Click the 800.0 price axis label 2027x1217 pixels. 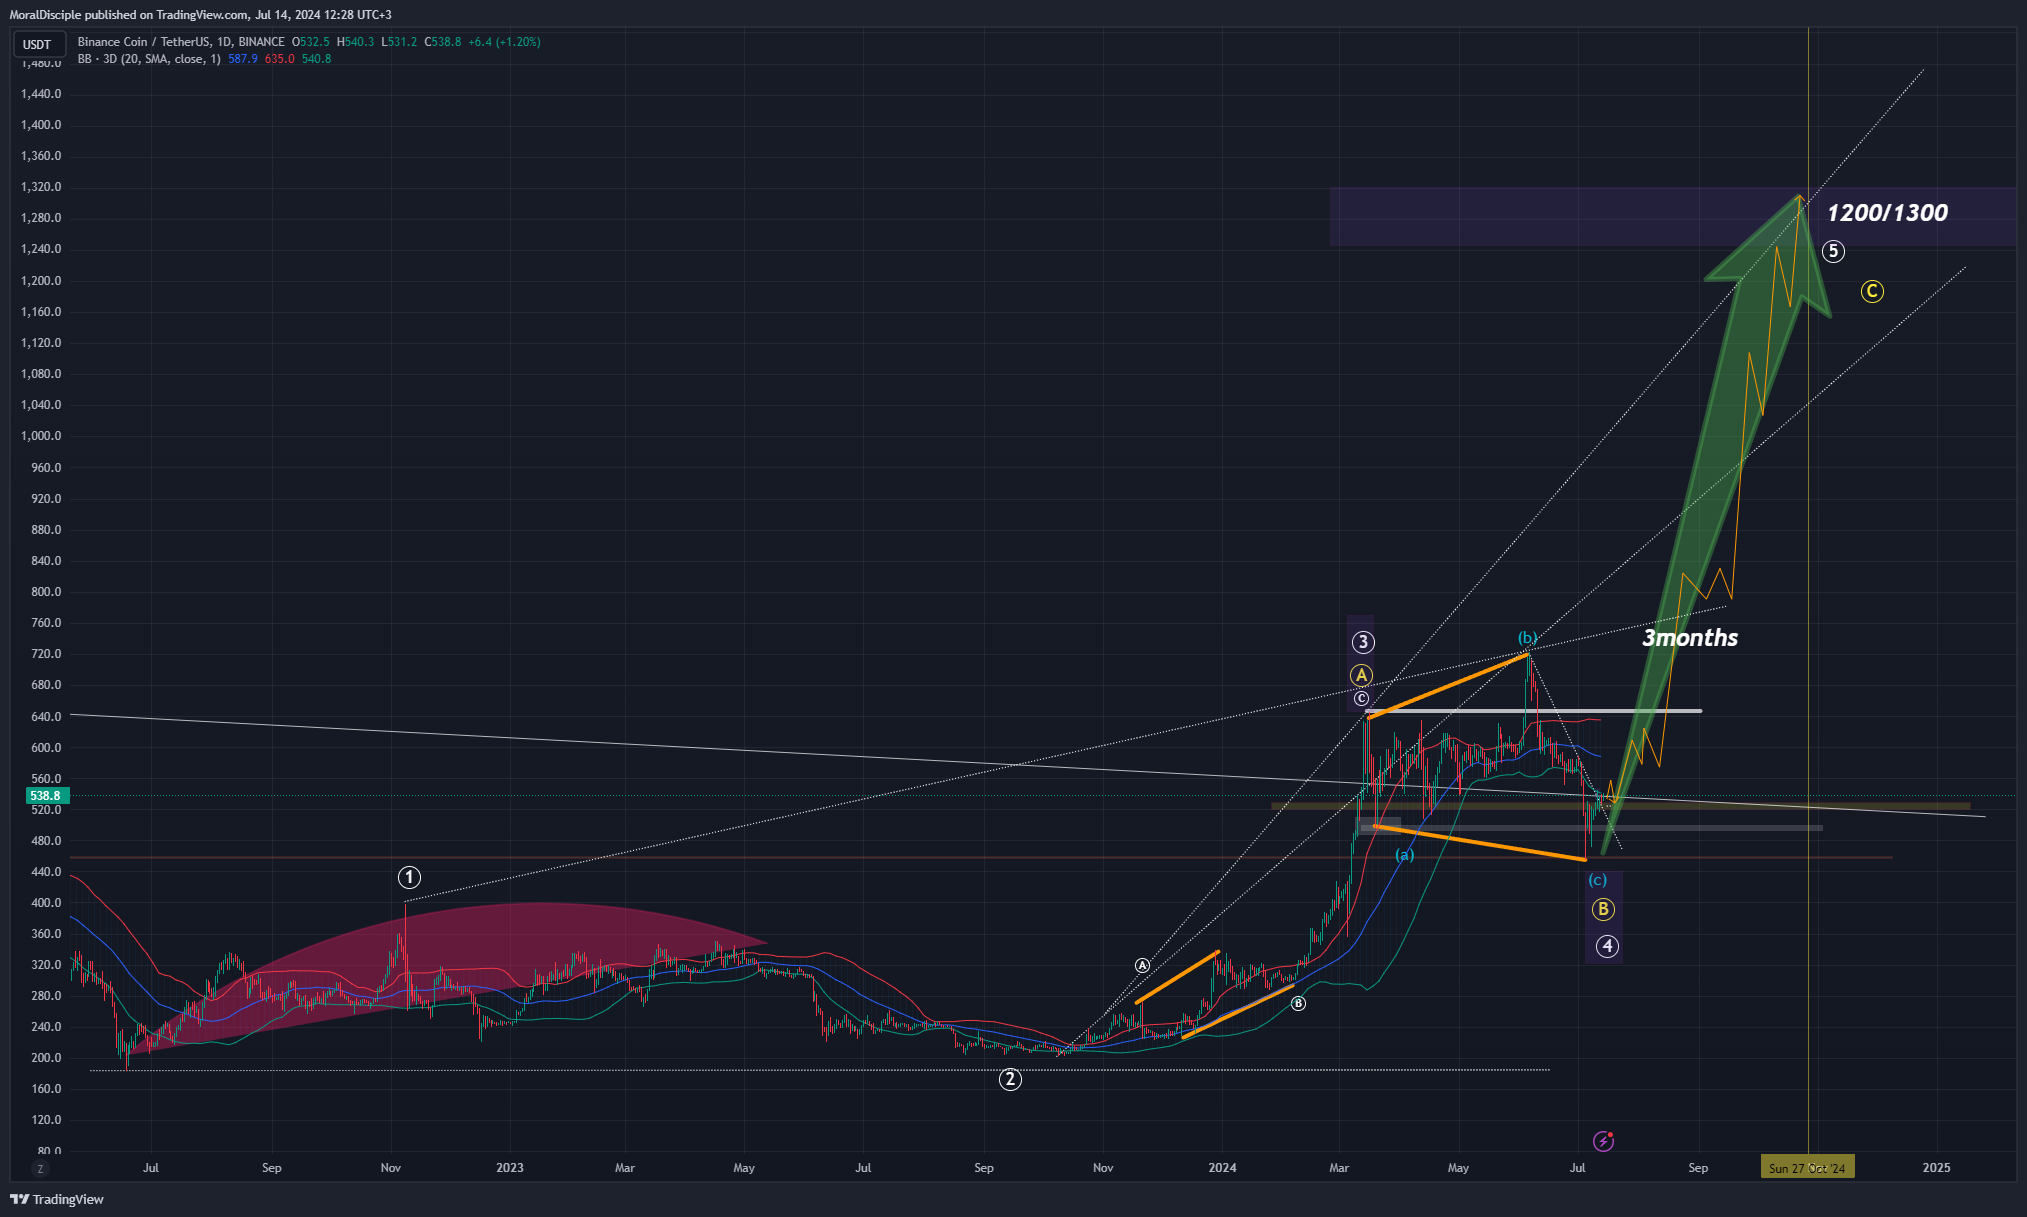tap(46, 592)
